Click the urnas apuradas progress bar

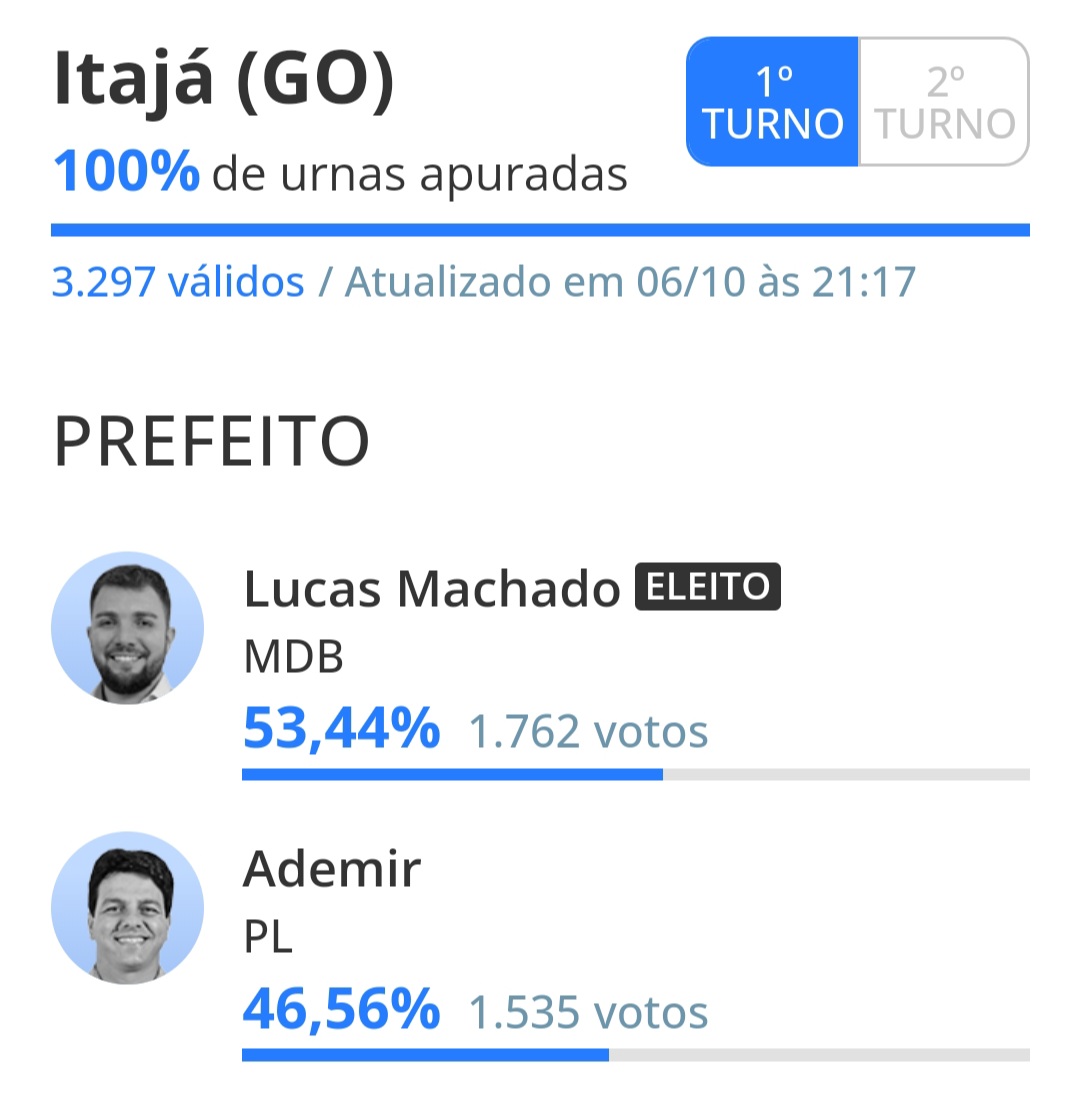tap(540, 230)
